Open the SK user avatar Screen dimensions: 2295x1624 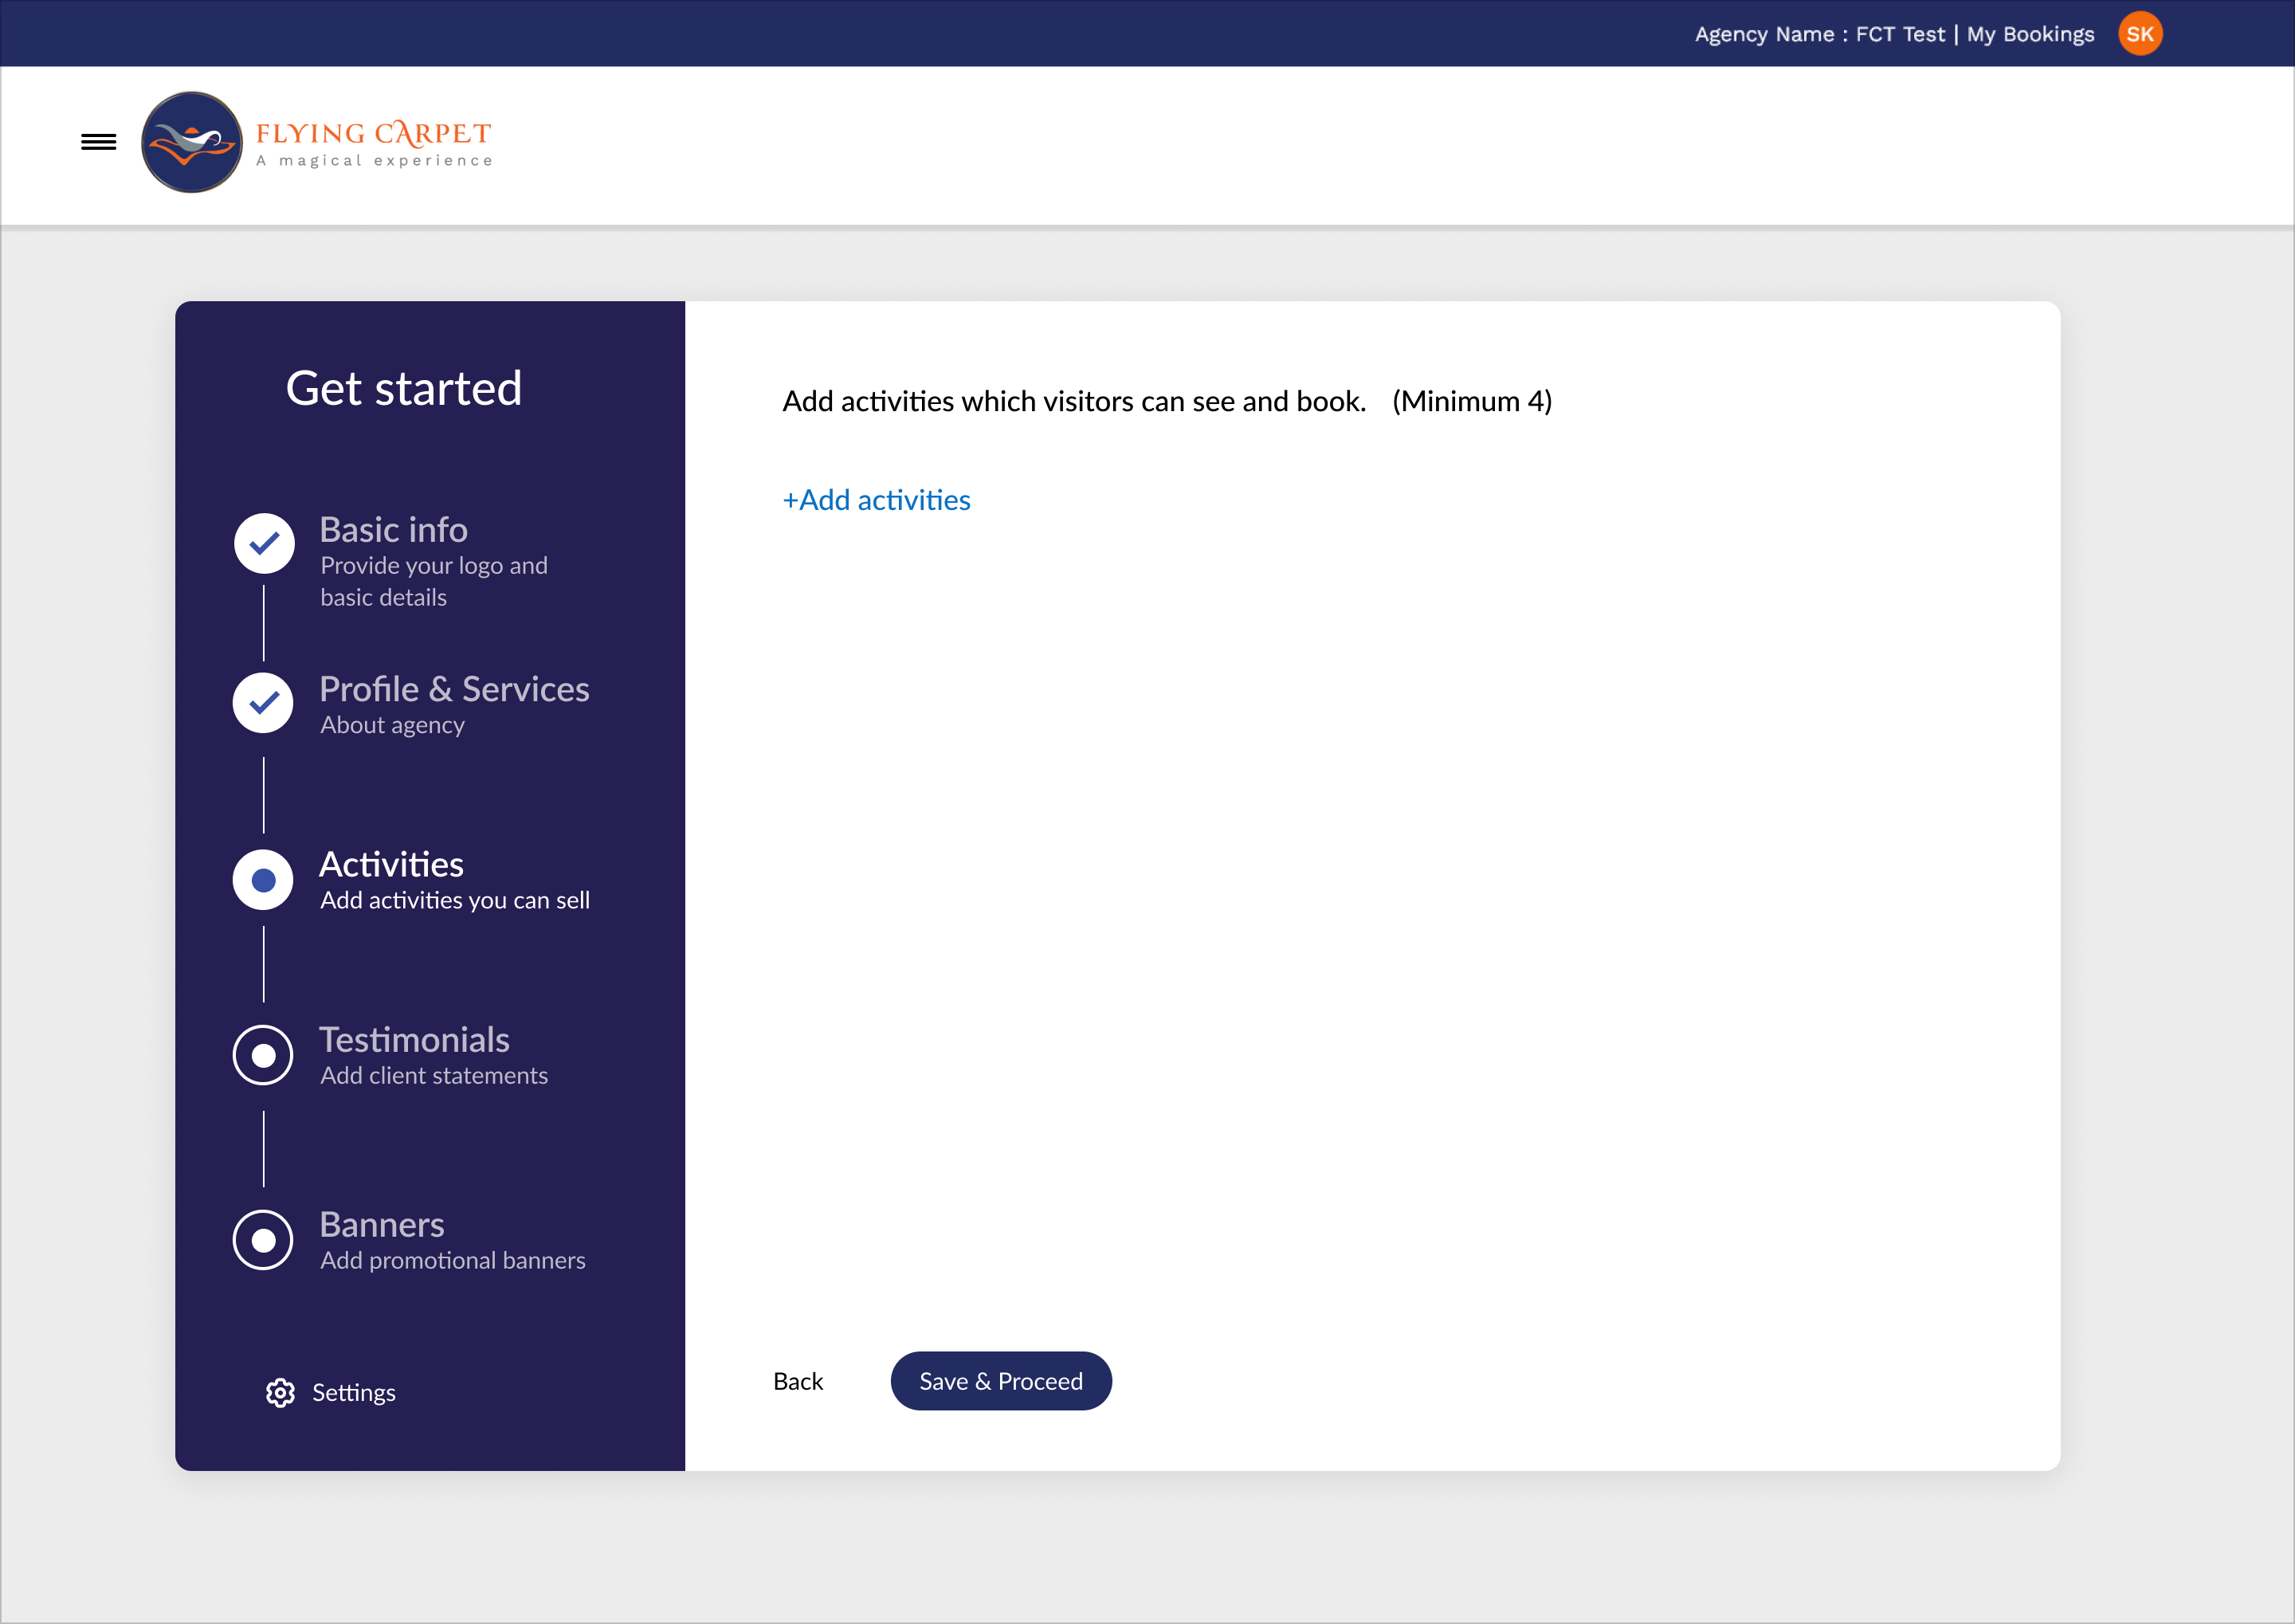click(x=2140, y=34)
